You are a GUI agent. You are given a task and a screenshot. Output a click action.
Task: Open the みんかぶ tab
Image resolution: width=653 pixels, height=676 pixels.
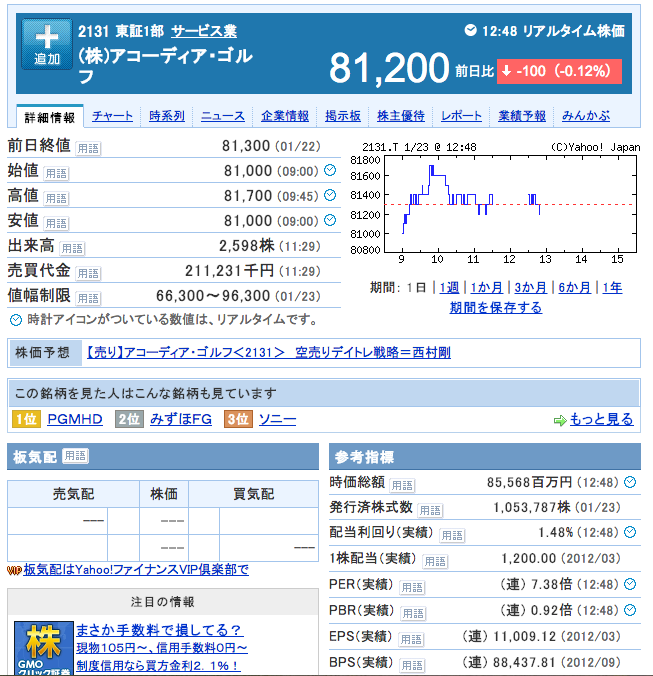586,116
